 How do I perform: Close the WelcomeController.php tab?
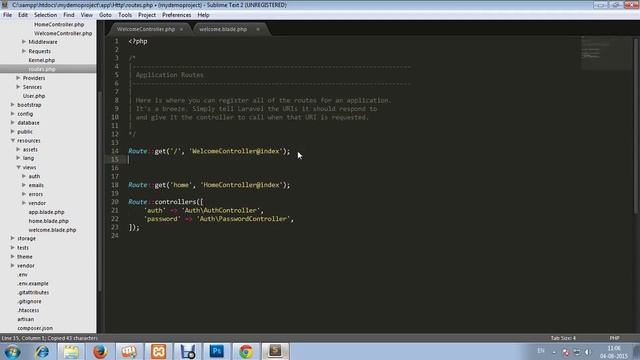[181, 29]
